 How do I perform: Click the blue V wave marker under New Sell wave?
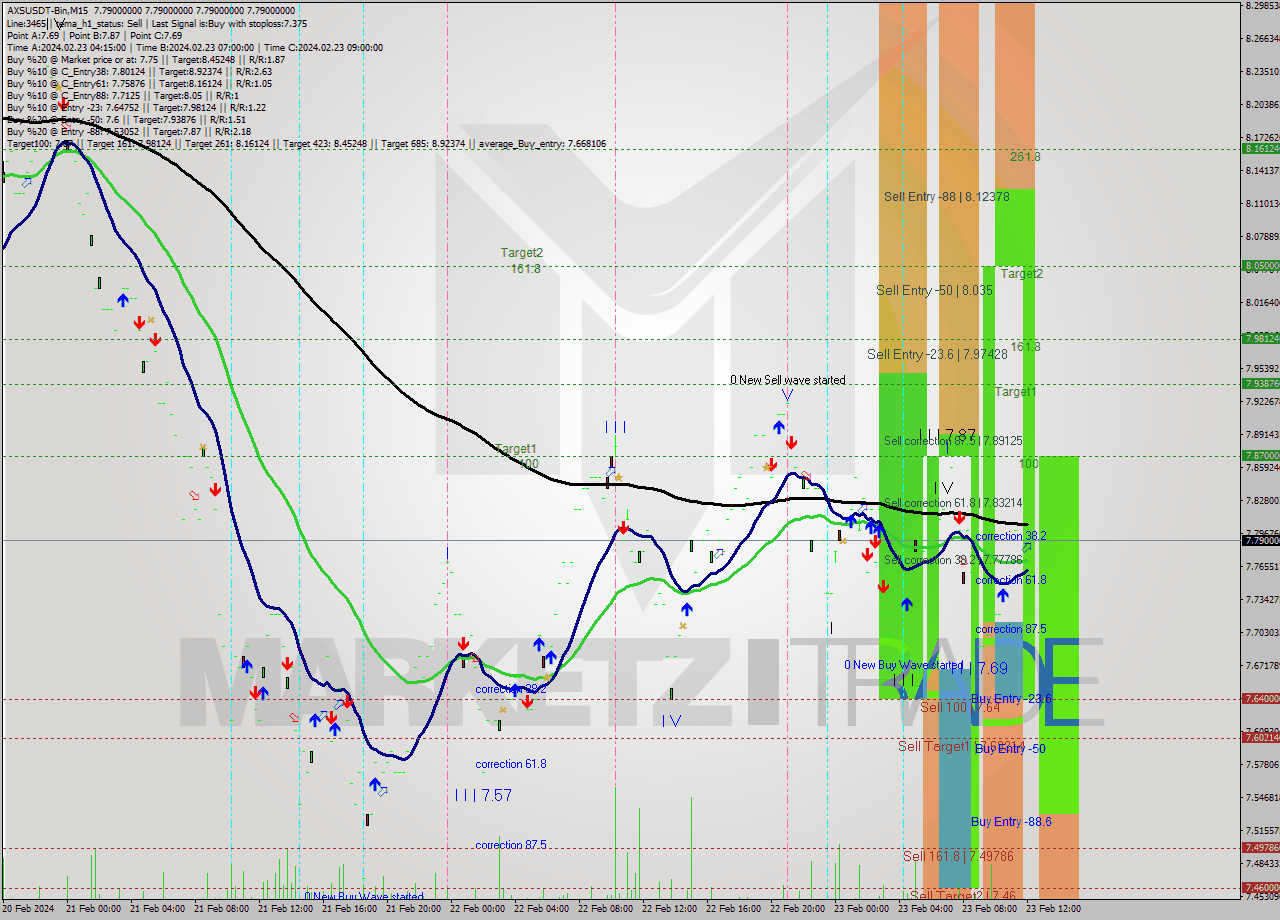point(787,395)
